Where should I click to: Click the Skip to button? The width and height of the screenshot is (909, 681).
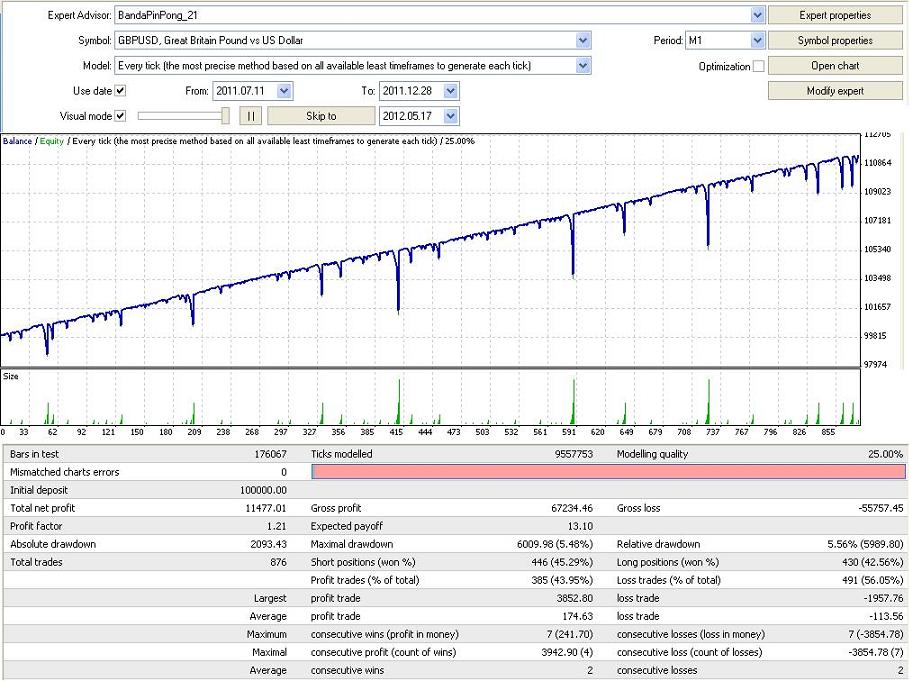(x=321, y=116)
